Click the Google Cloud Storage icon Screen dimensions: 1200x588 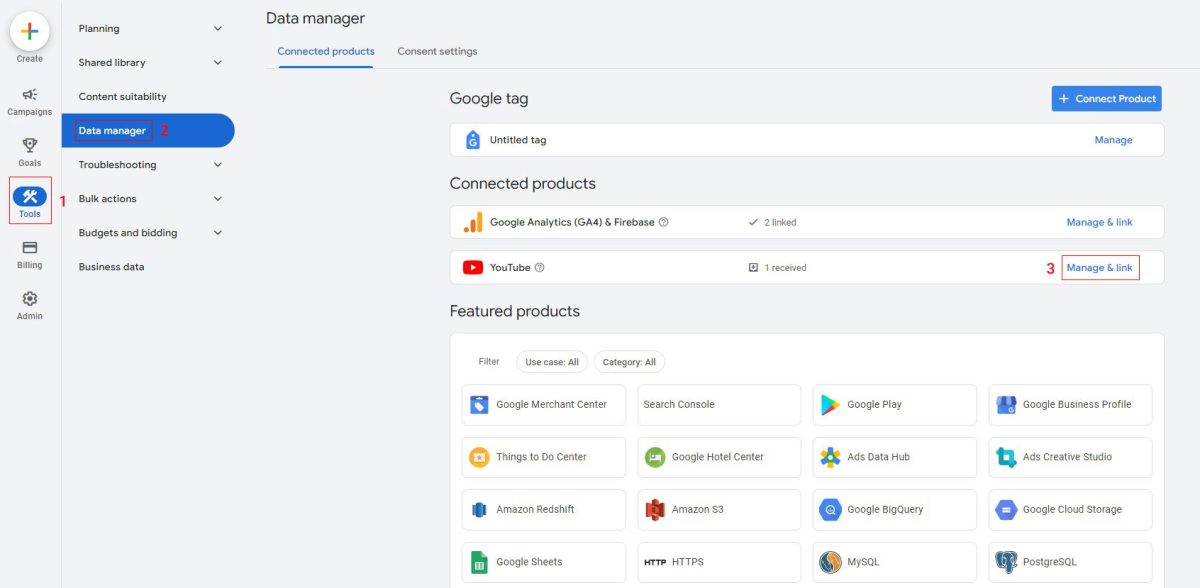pos(1006,510)
